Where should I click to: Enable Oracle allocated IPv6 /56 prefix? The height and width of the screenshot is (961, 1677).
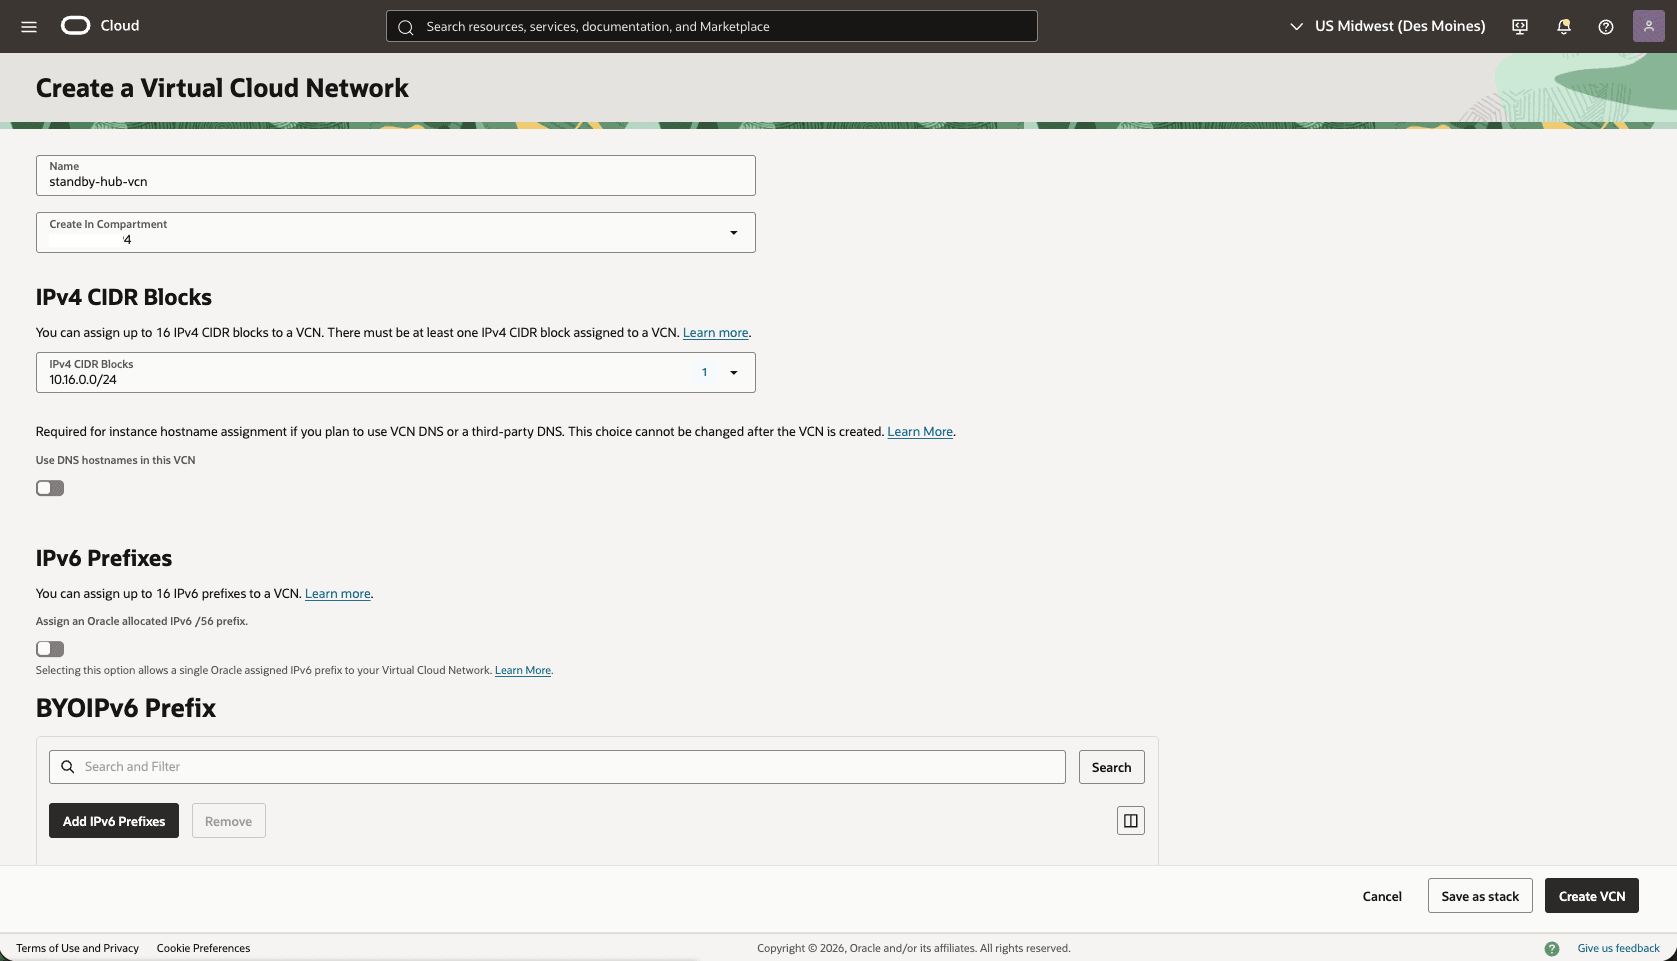click(49, 649)
